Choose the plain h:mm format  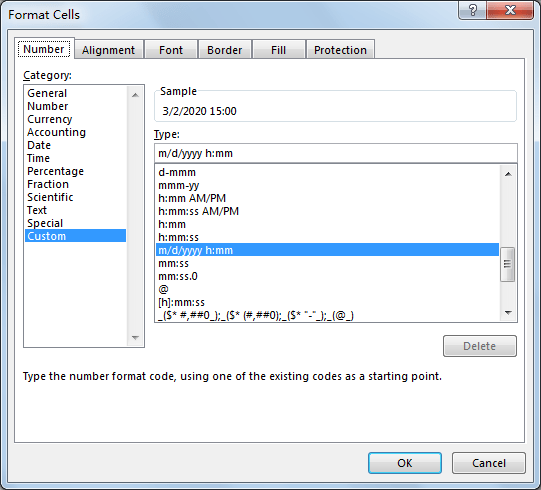(x=327, y=224)
